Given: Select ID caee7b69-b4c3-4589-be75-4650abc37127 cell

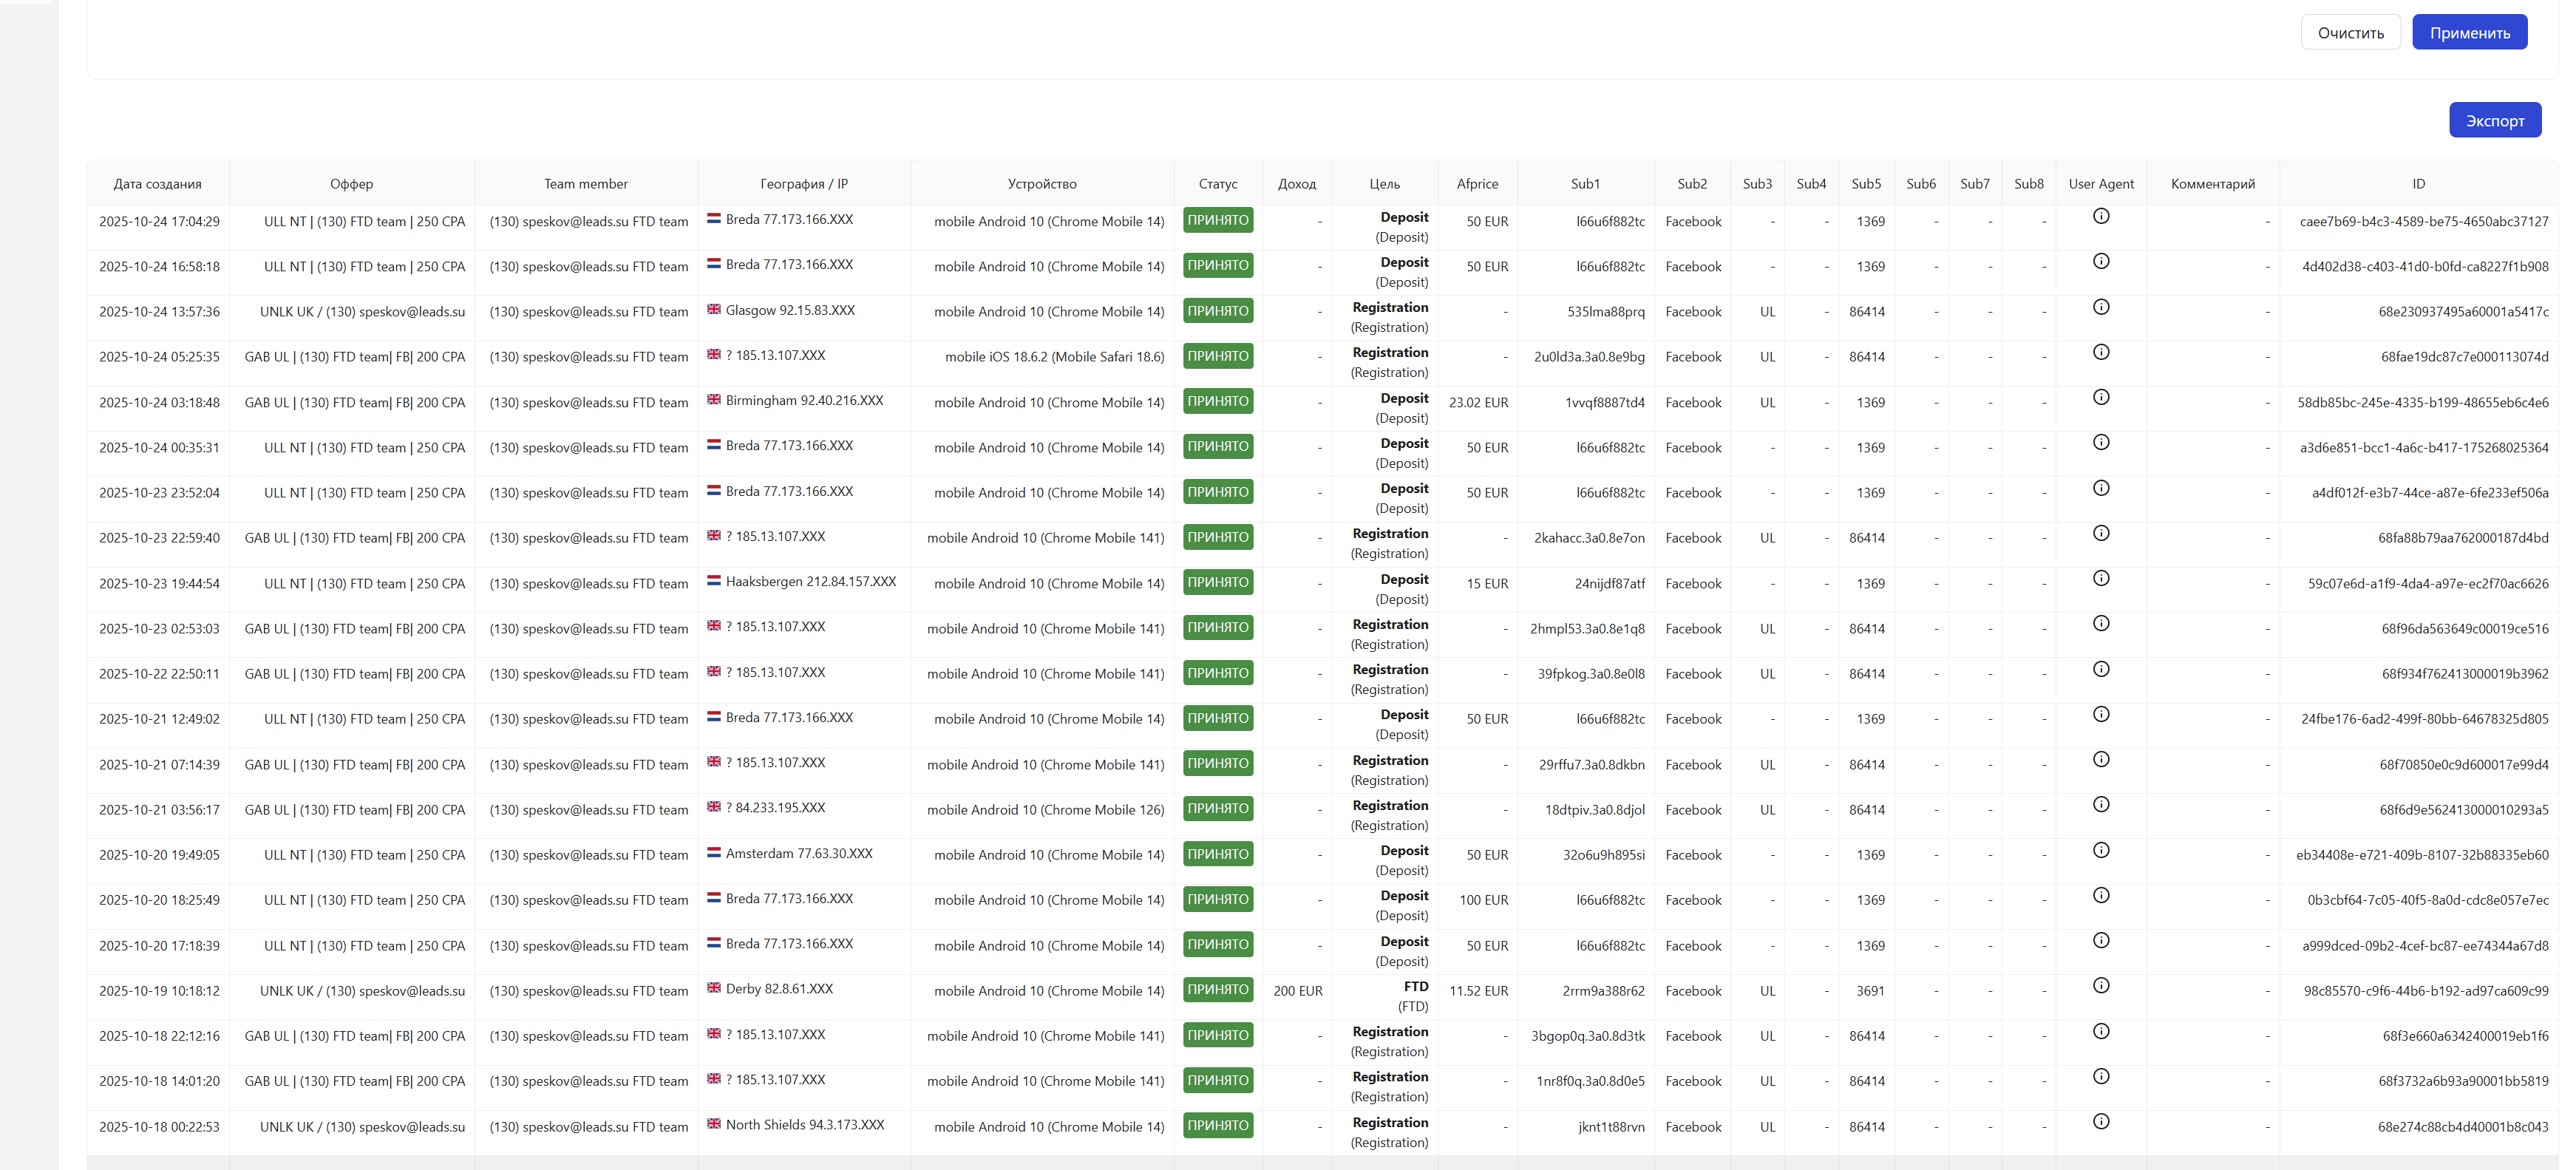Looking at the screenshot, I should coord(2423,222).
